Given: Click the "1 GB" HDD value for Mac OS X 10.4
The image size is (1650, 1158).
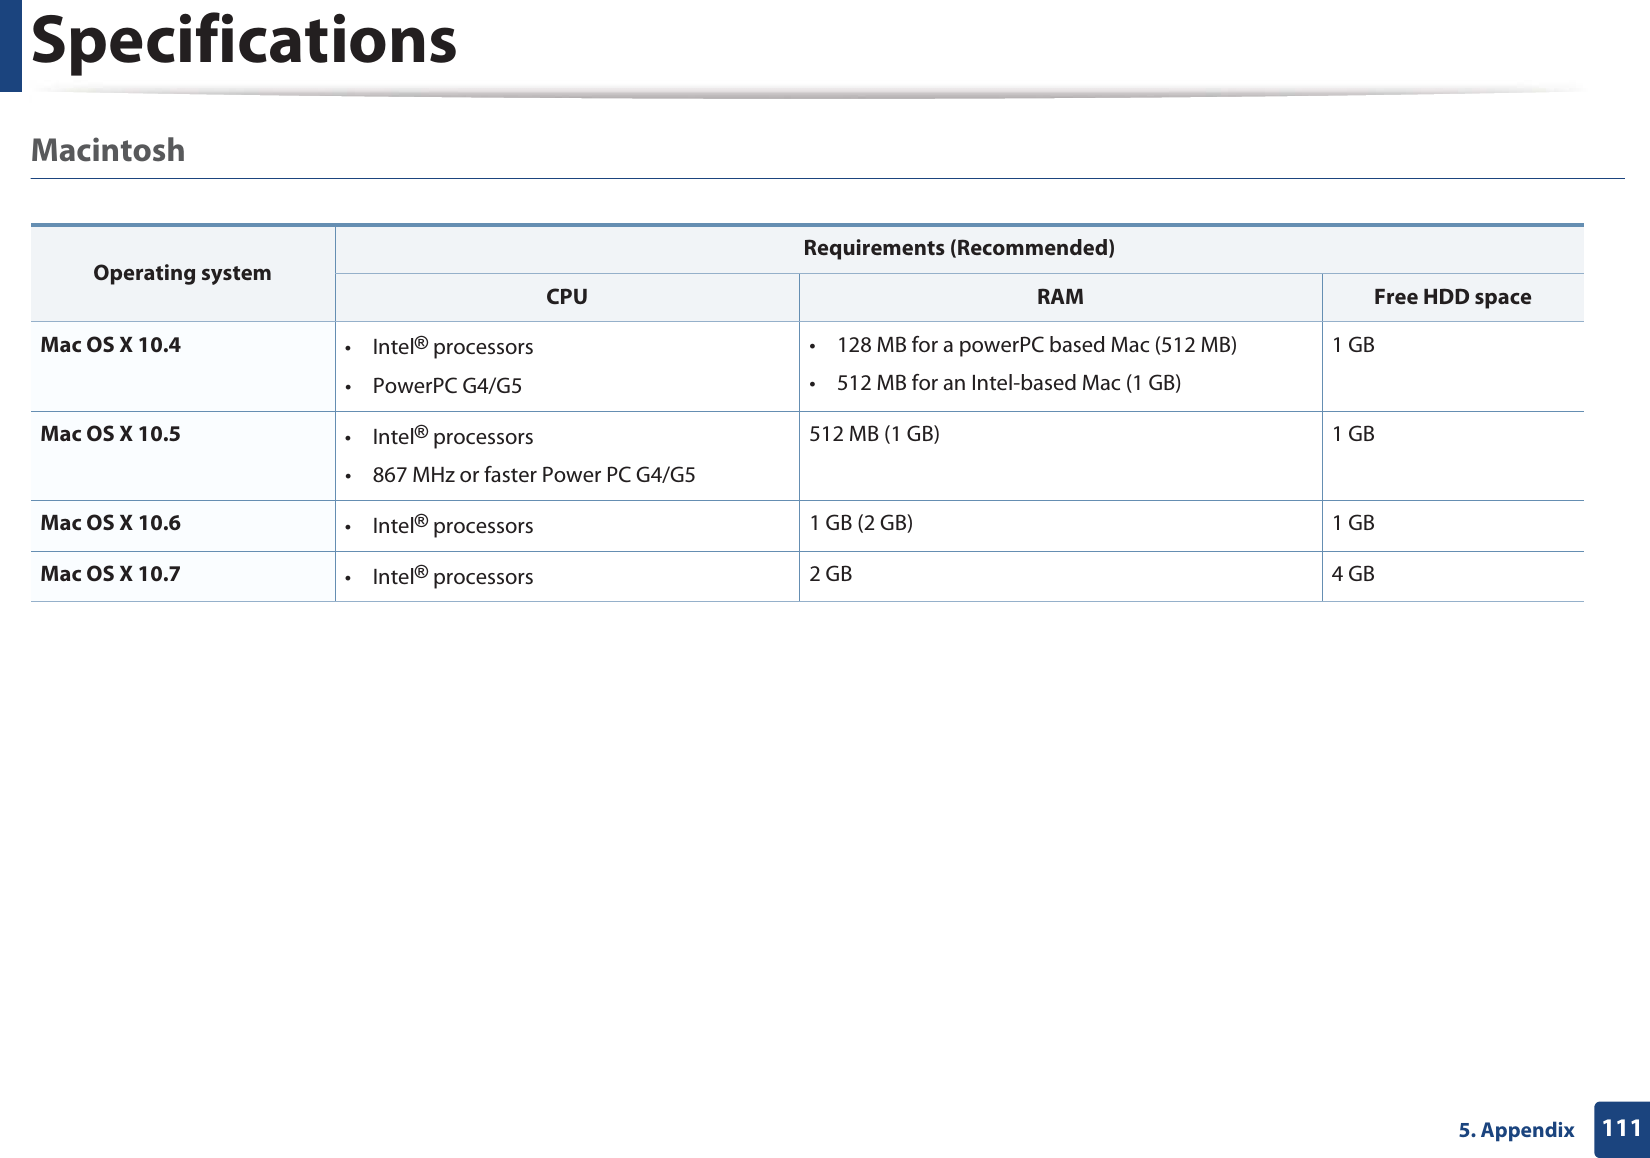Looking at the screenshot, I should 1353,345.
